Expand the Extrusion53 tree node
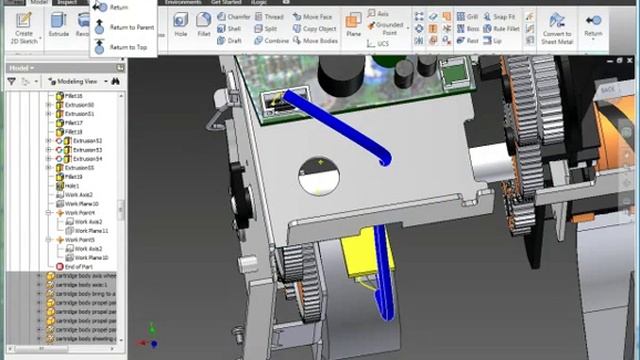The width and height of the screenshot is (640, 360). pyautogui.click(x=49, y=150)
